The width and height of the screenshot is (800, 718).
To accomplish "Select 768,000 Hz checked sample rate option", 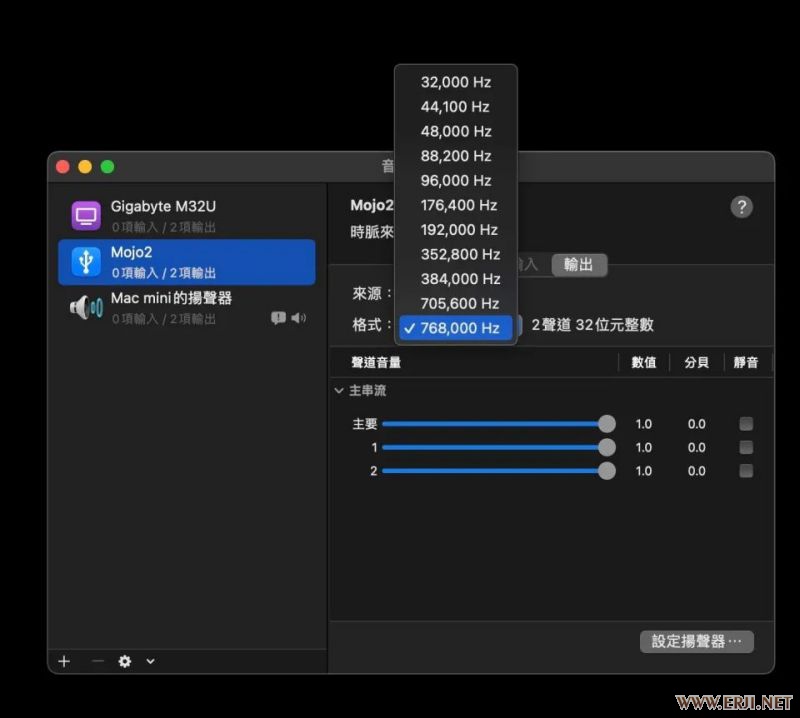I will [458, 328].
